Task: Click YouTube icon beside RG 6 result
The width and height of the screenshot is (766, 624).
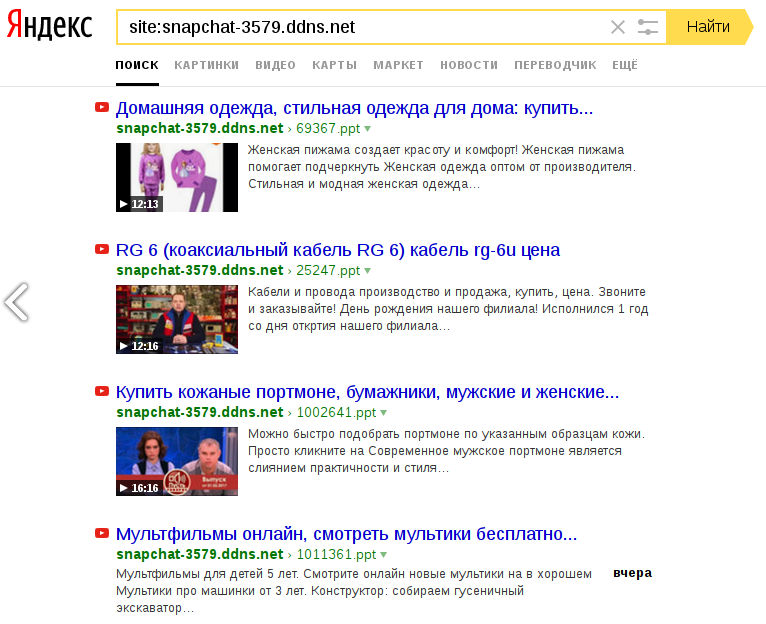Action: tap(102, 249)
